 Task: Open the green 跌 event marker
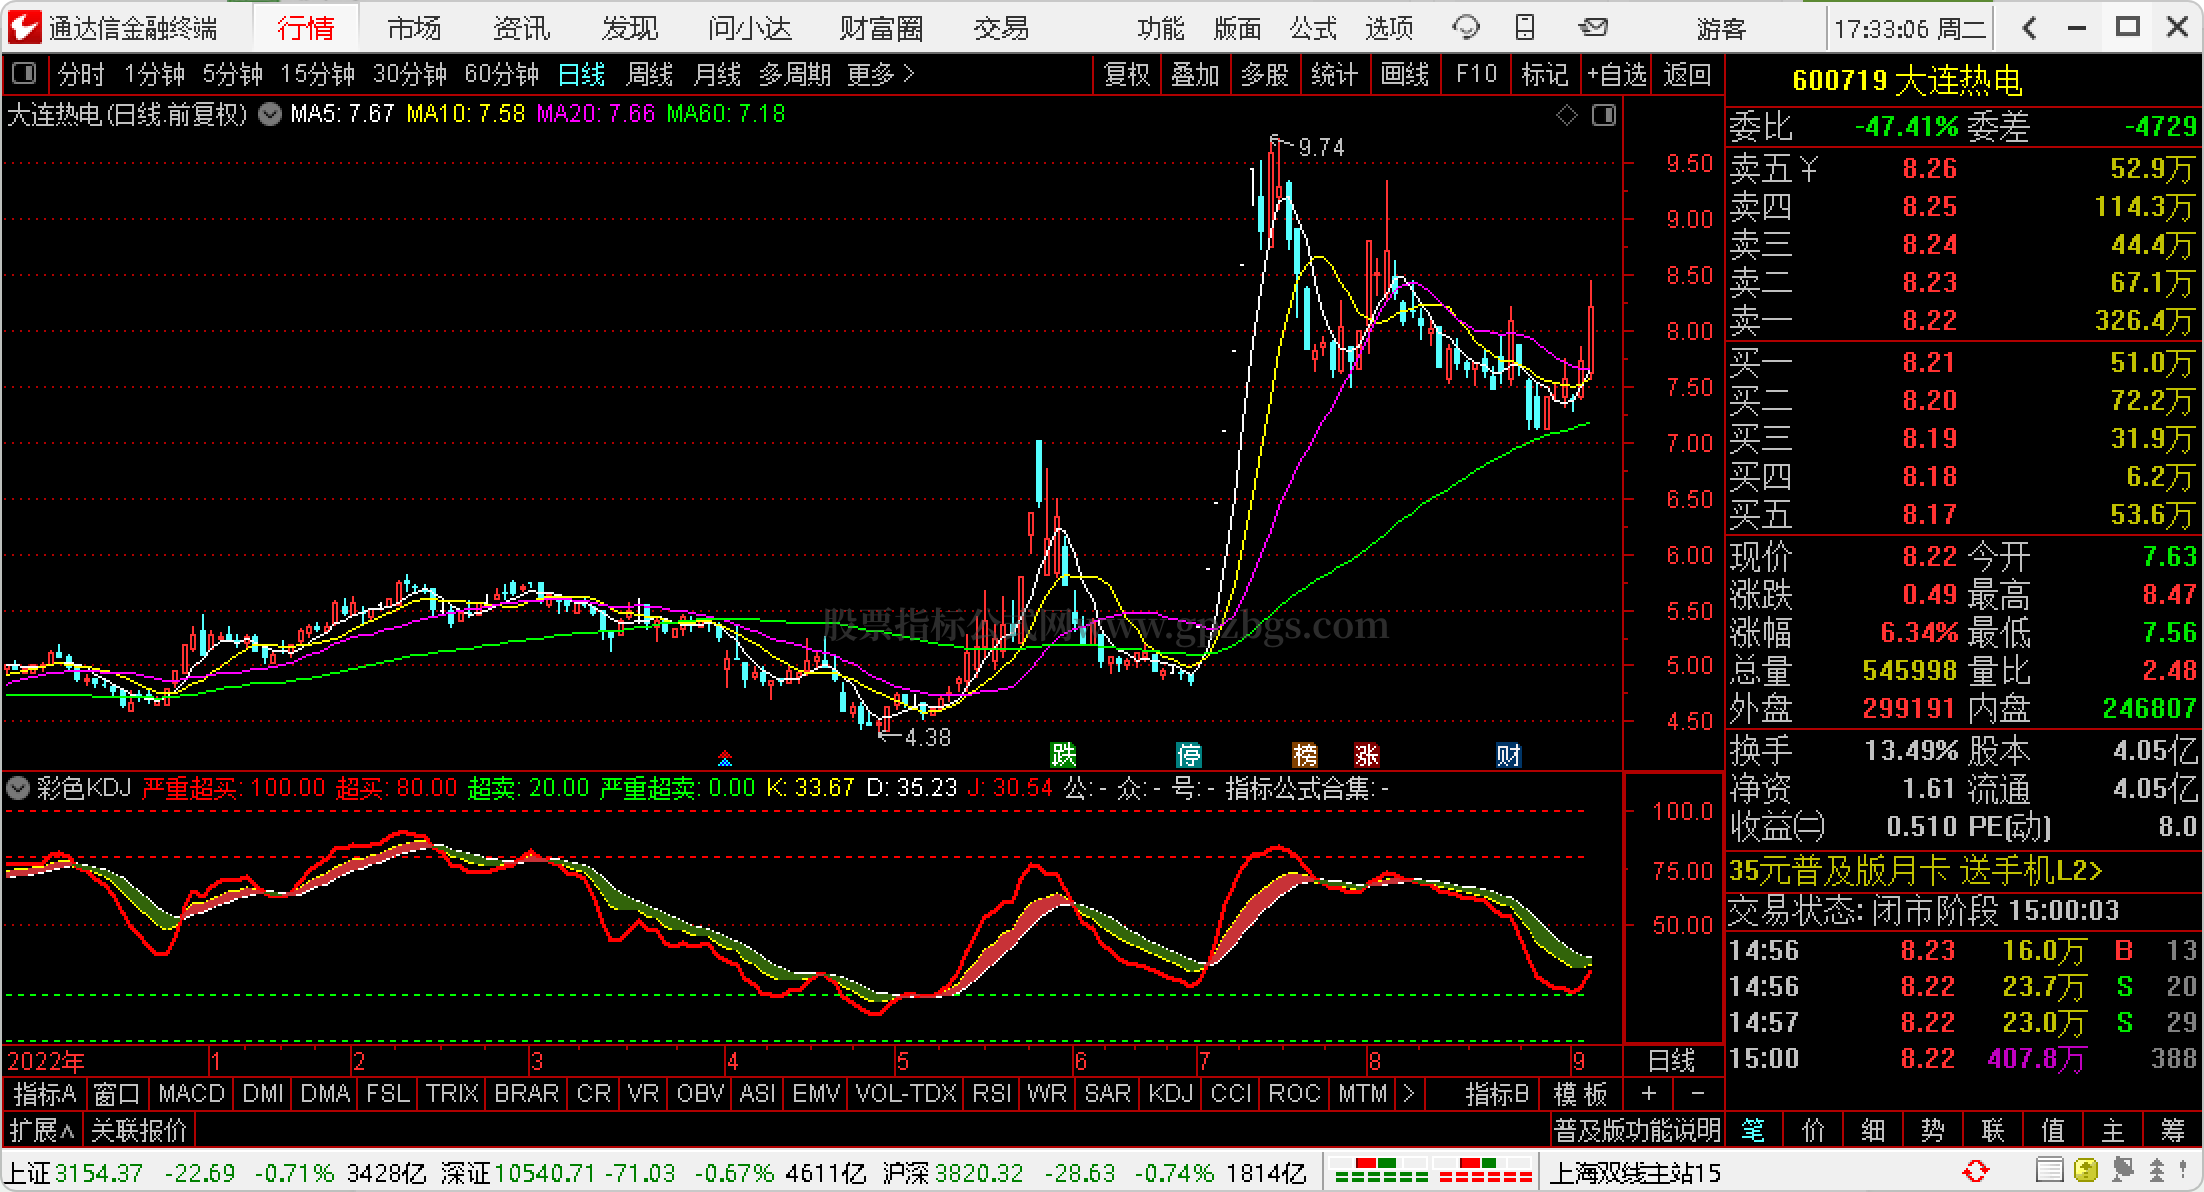(1063, 755)
